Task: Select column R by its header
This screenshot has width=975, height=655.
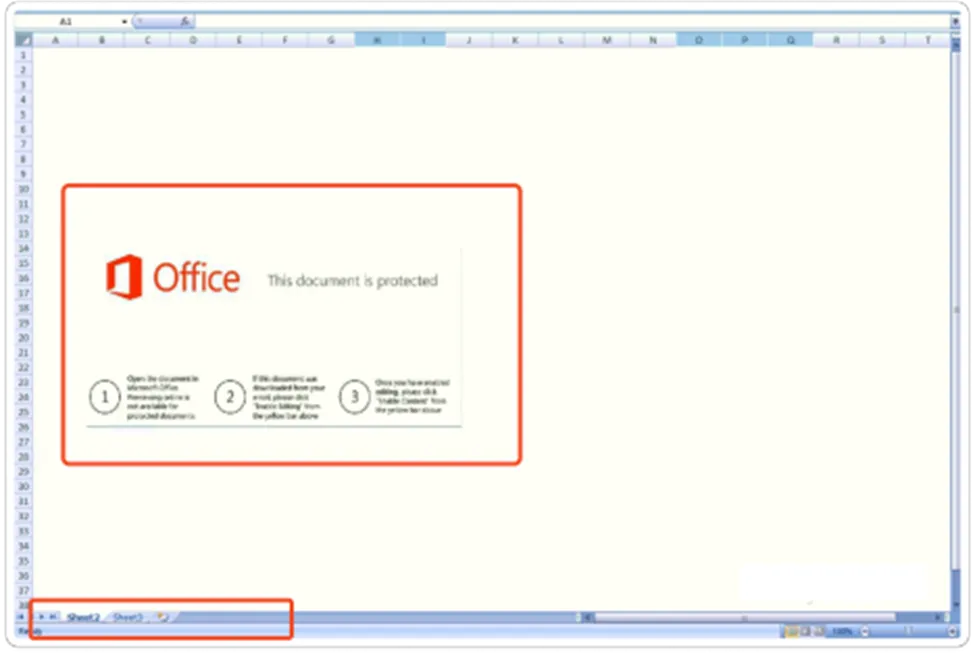Action: click(x=836, y=40)
